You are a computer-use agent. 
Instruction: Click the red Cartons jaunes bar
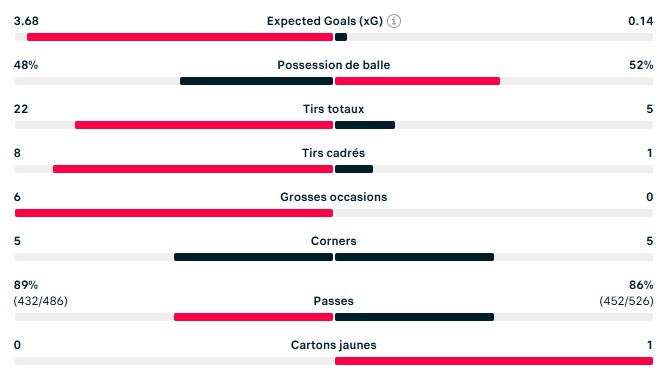click(x=494, y=361)
